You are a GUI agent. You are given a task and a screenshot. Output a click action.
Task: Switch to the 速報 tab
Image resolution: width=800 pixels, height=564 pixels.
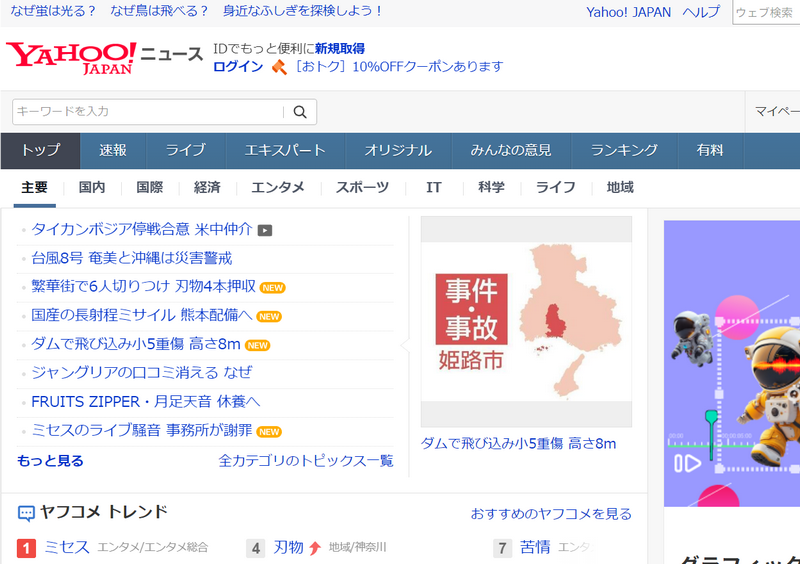point(113,151)
